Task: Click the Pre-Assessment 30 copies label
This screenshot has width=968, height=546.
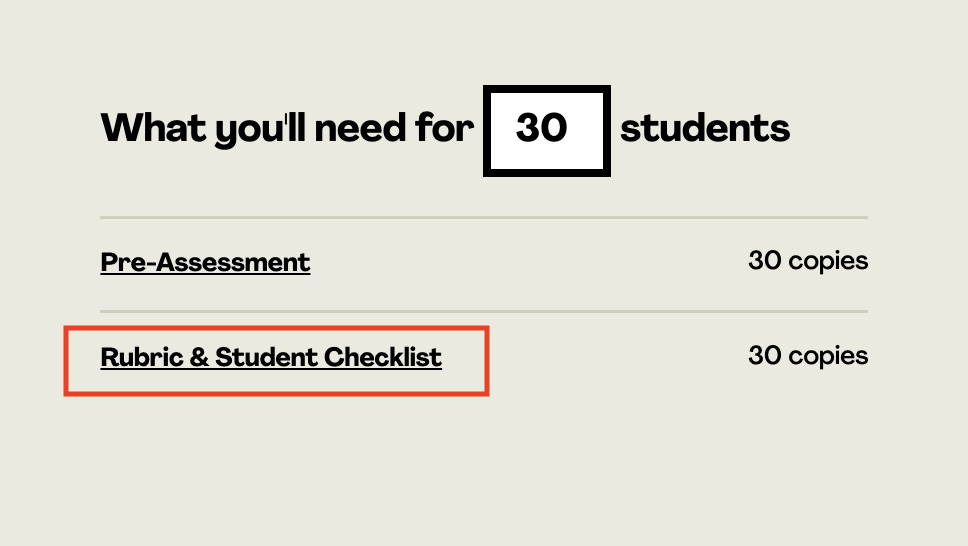Action: [x=808, y=261]
